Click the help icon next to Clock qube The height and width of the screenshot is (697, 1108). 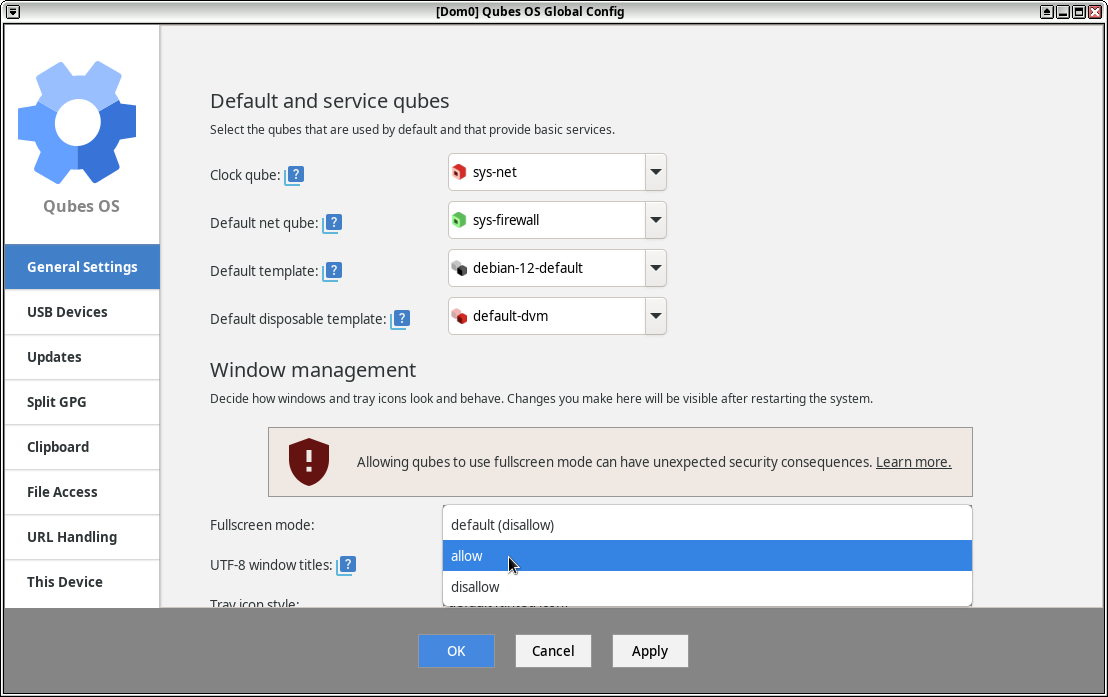point(295,175)
